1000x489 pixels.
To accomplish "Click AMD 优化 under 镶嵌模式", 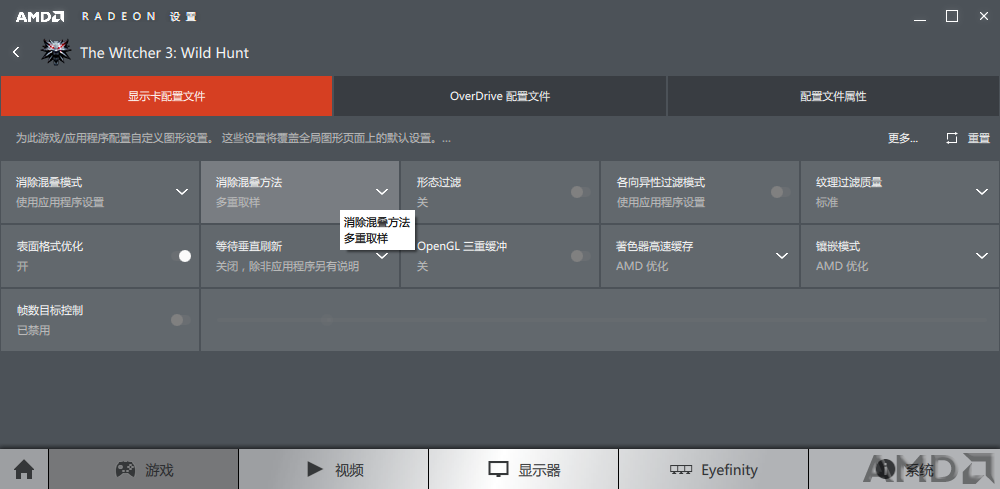I will (842, 266).
